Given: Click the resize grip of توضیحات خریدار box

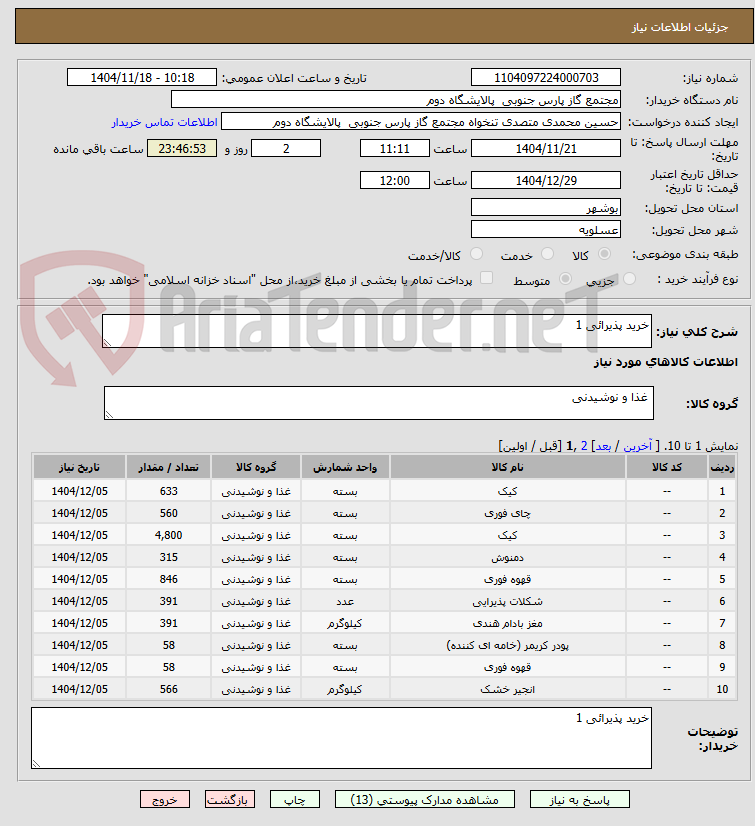Looking at the screenshot, I should pyautogui.click(x=36, y=763).
